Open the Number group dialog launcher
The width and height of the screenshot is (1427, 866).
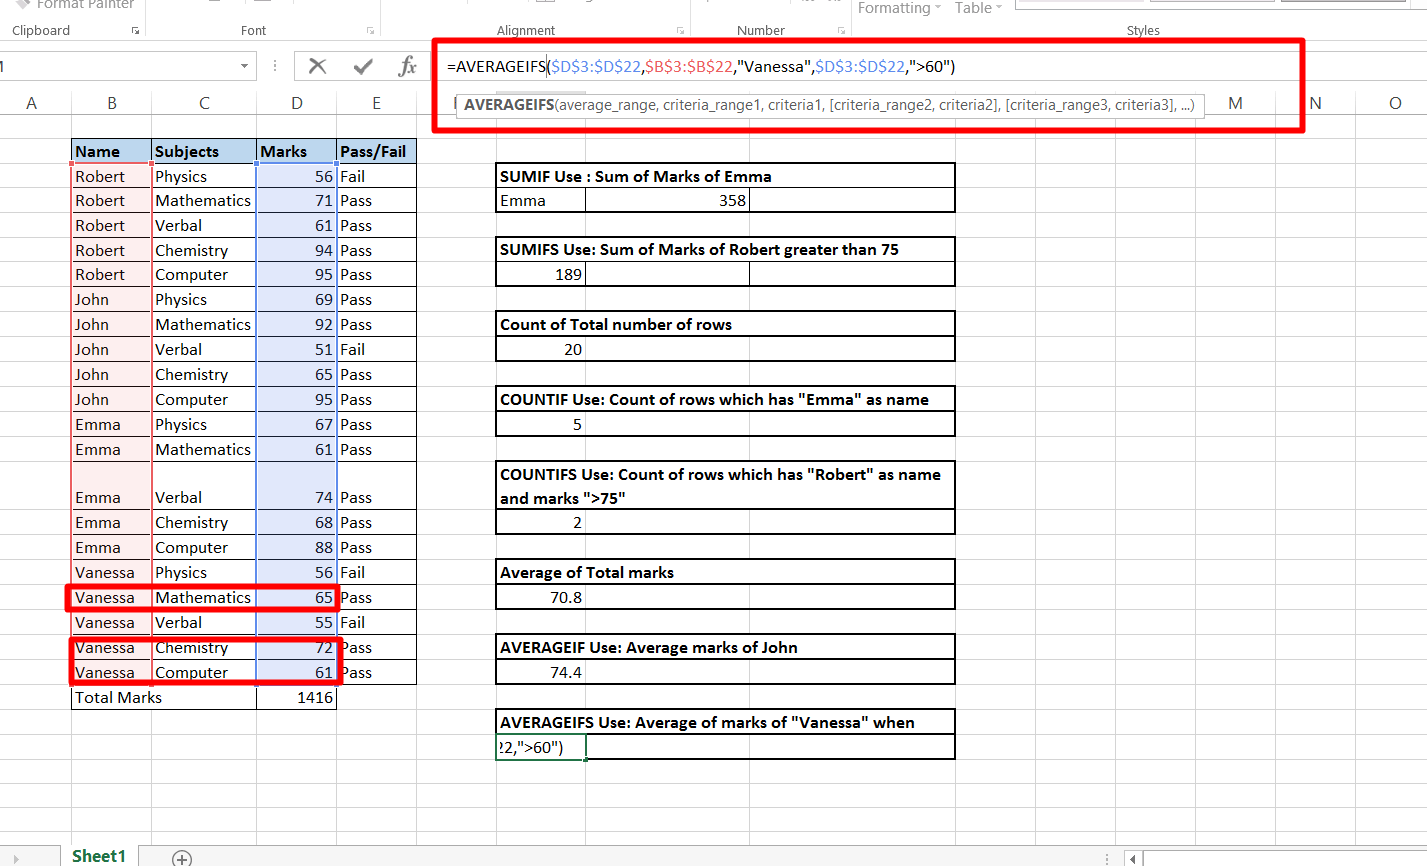[842, 31]
